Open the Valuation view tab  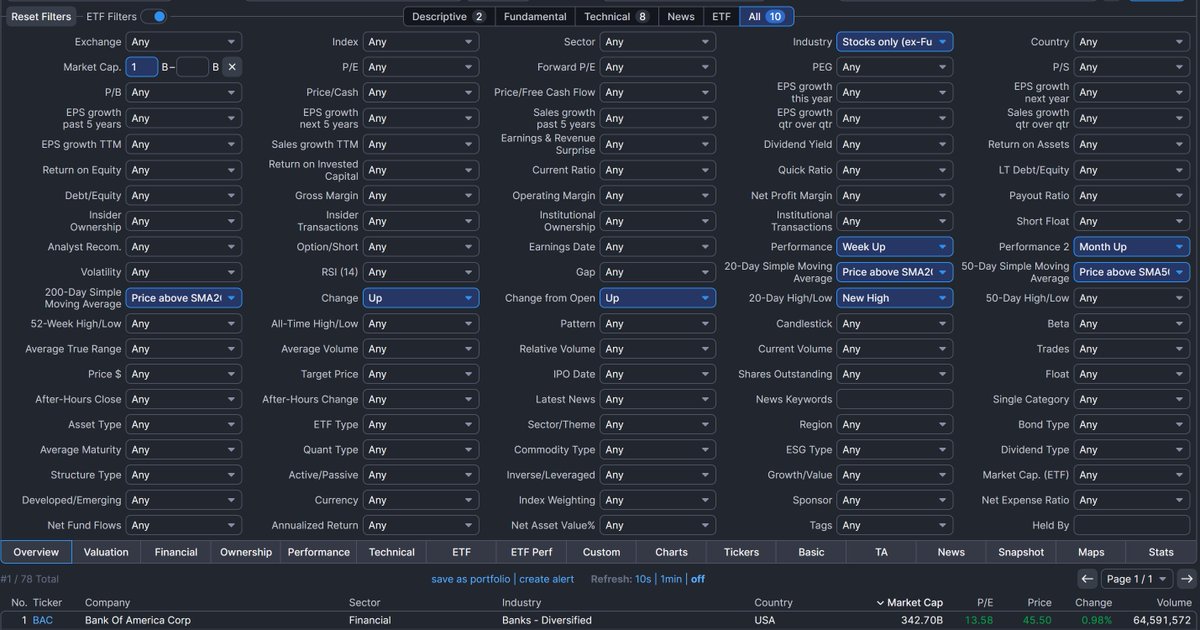[106, 552]
